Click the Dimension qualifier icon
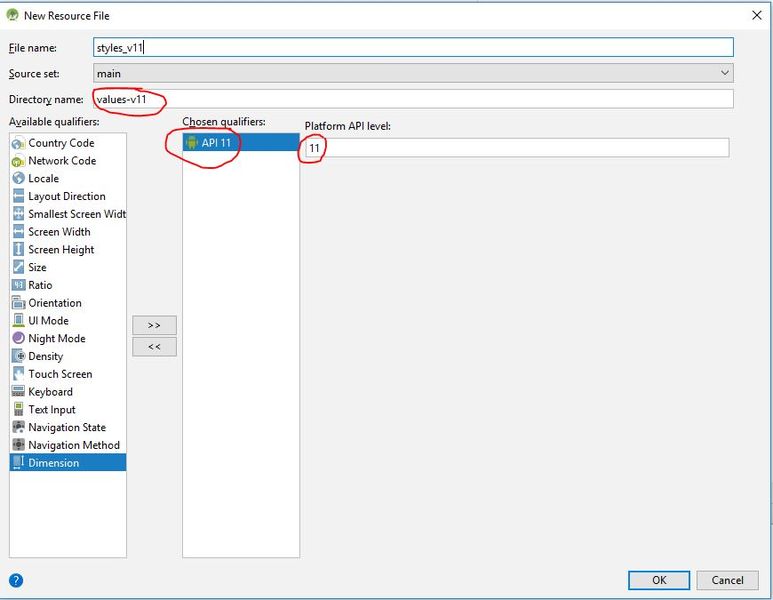 click(18, 462)
